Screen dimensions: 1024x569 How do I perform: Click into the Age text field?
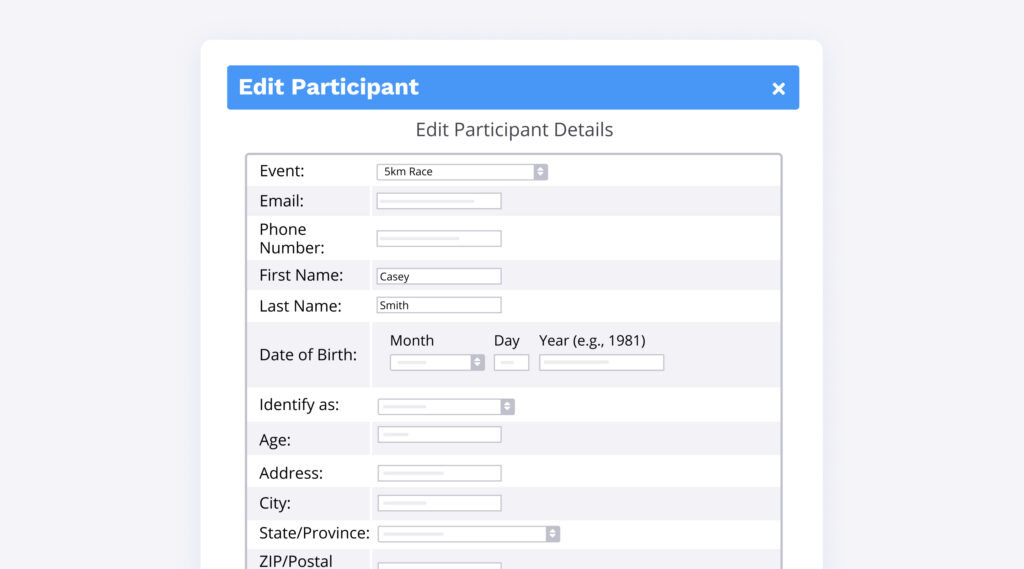[439, 434]
